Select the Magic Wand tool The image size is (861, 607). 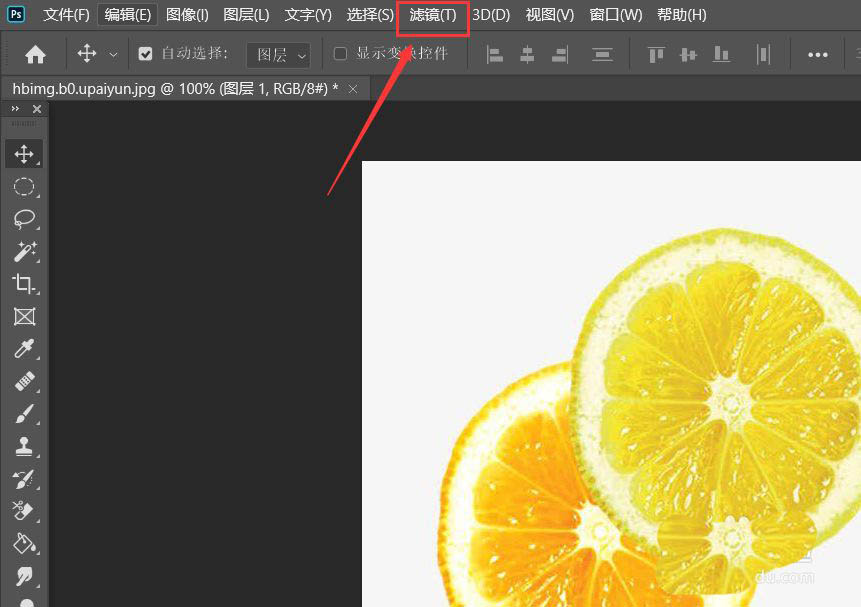point(24,252)
